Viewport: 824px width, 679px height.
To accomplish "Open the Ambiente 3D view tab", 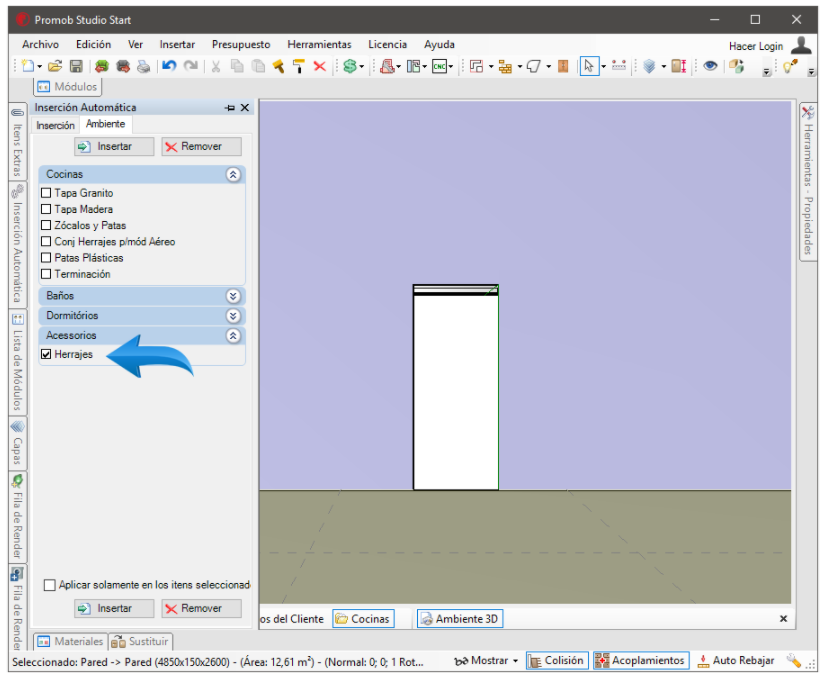I will pyautogui.click(x=460, y=619).
